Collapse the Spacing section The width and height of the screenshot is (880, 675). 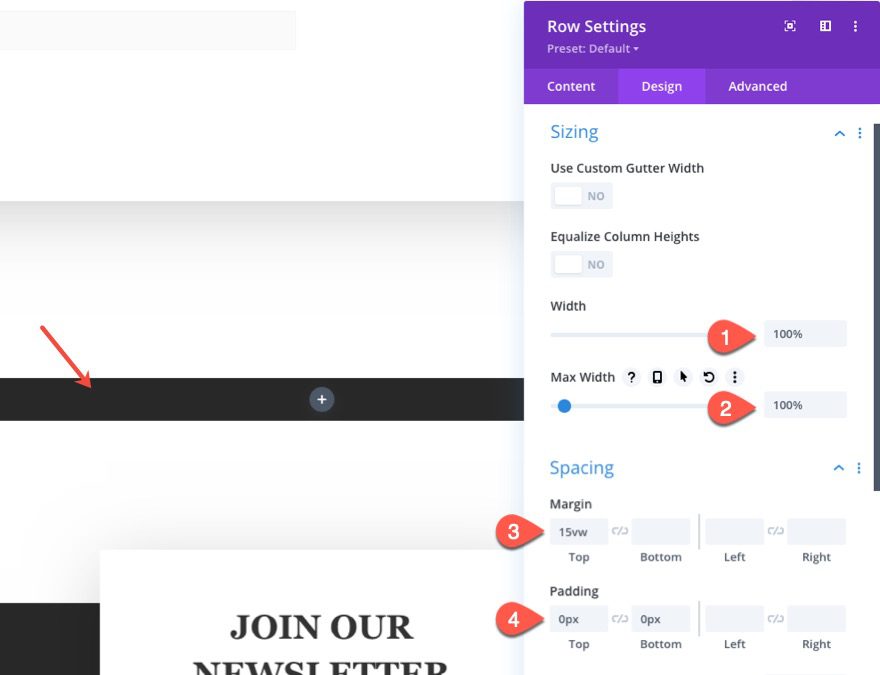coord(838,468)
